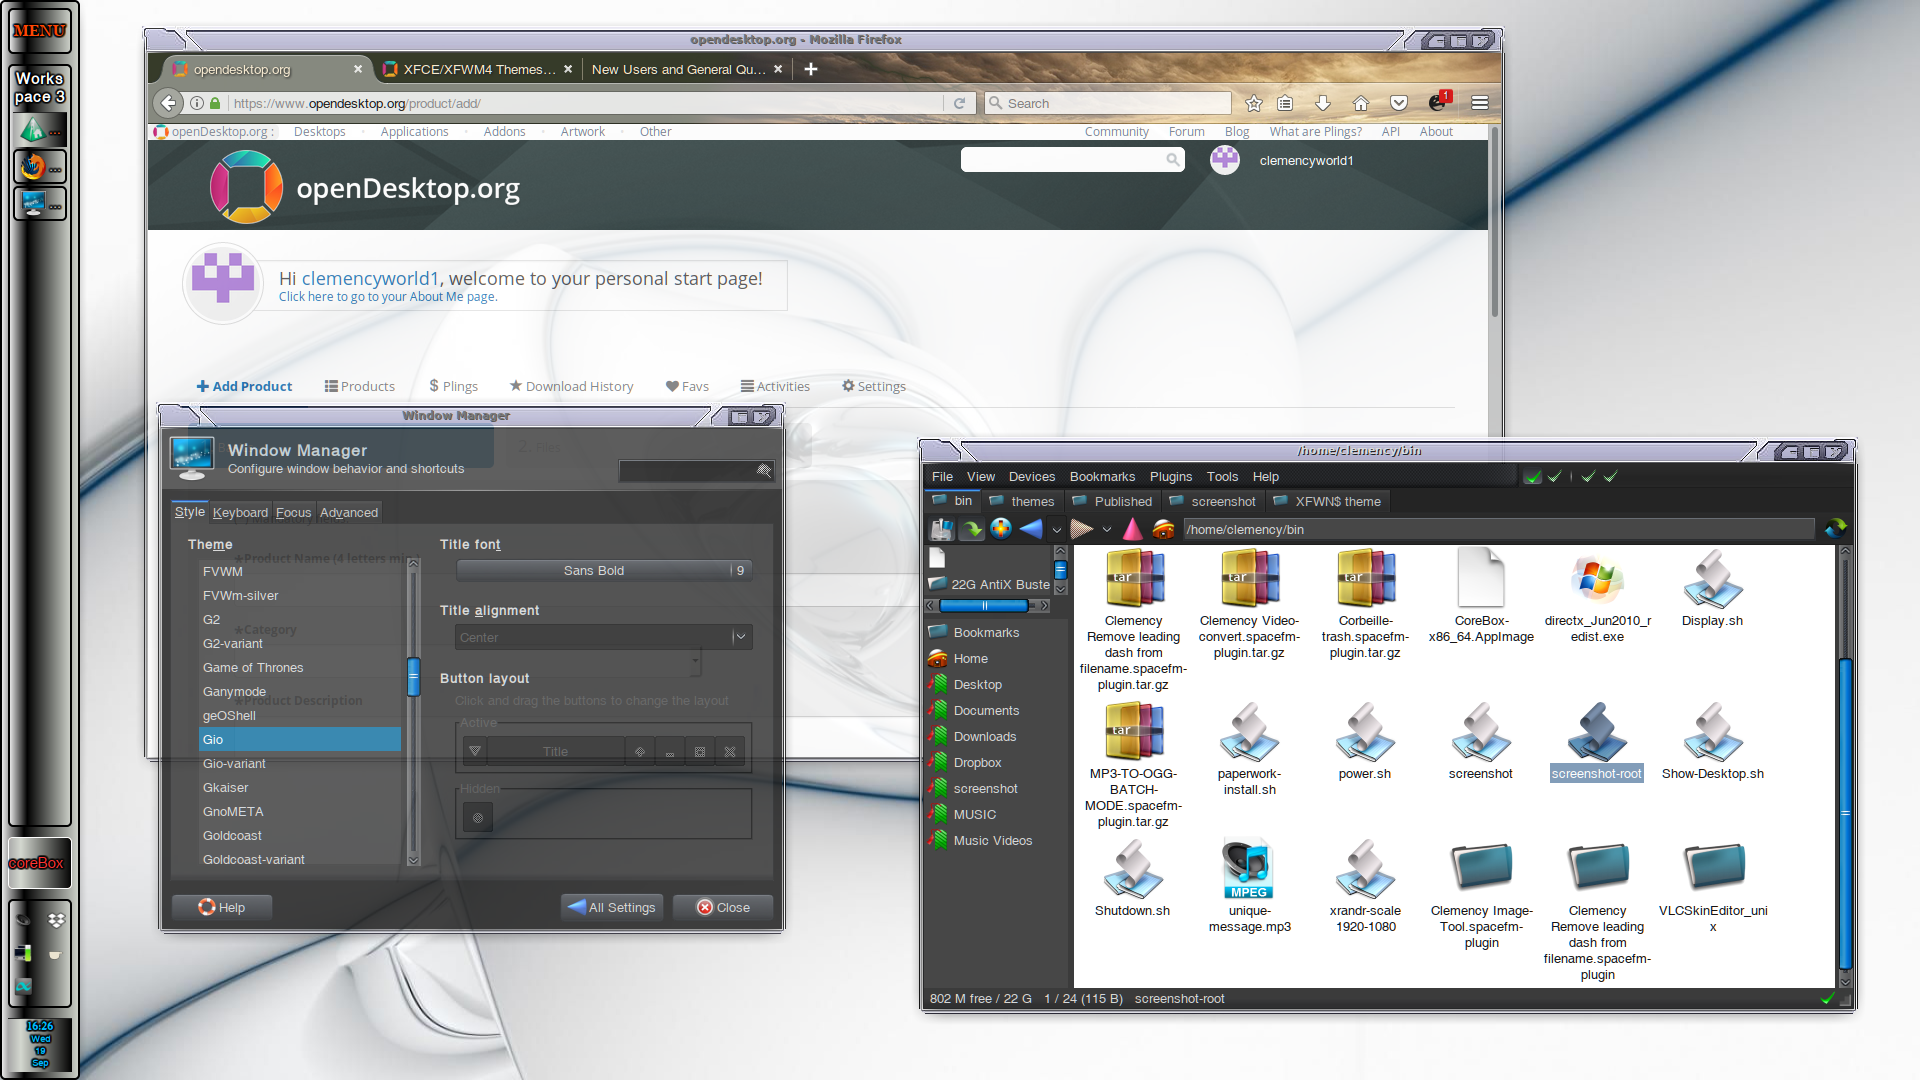Open the bookmarks list icon in Firefox
This screenshot has width=1920, height=1080.
click(x=1285, y=103)
